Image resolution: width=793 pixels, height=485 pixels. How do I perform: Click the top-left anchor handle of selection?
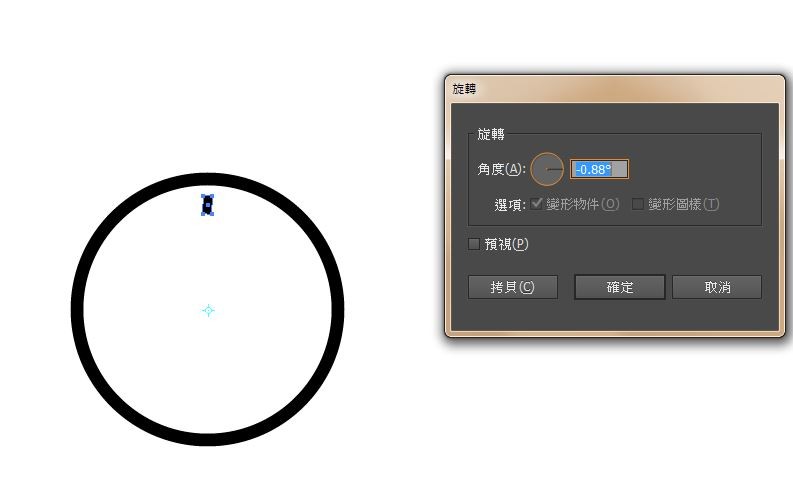204,196
